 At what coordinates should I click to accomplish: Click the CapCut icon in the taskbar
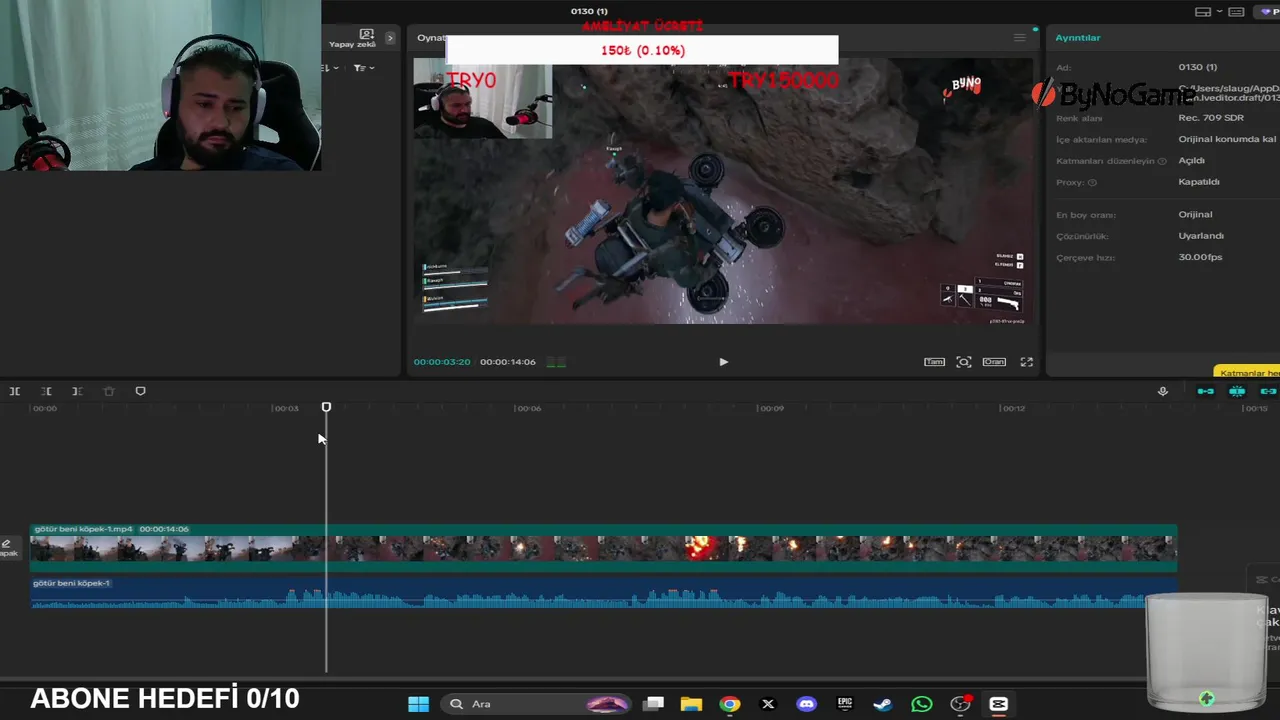coord(998,704)
